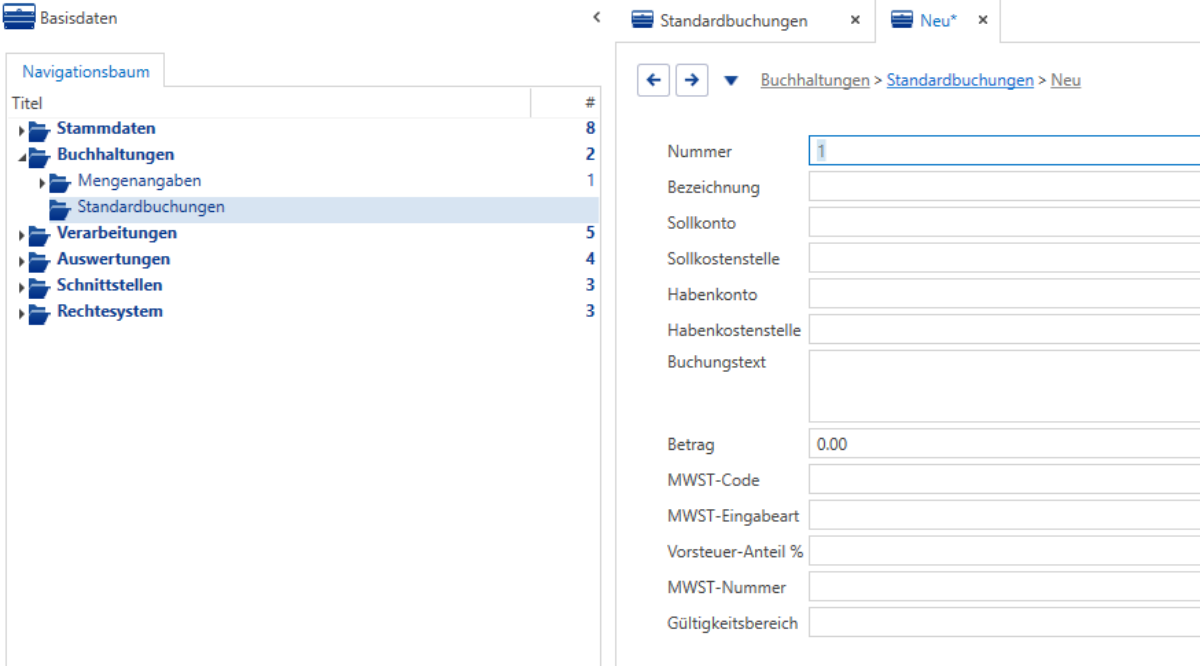Image resolution: width=1200 pixels, height=666 pixels.
Task: Click the forward arrow navigation button
Action: coord(692,80)
